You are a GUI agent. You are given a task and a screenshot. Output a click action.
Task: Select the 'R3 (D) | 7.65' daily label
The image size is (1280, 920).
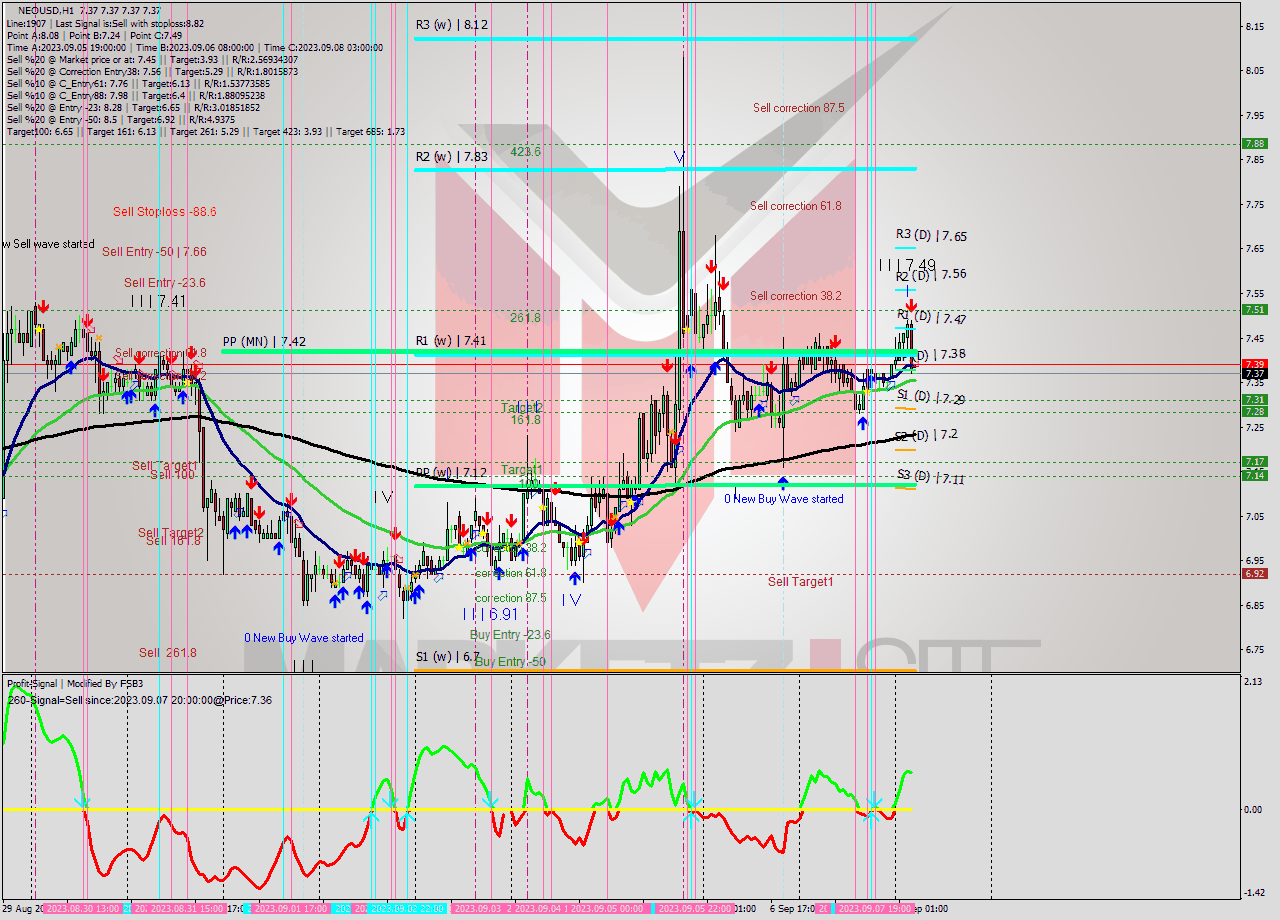coord(931,236)
